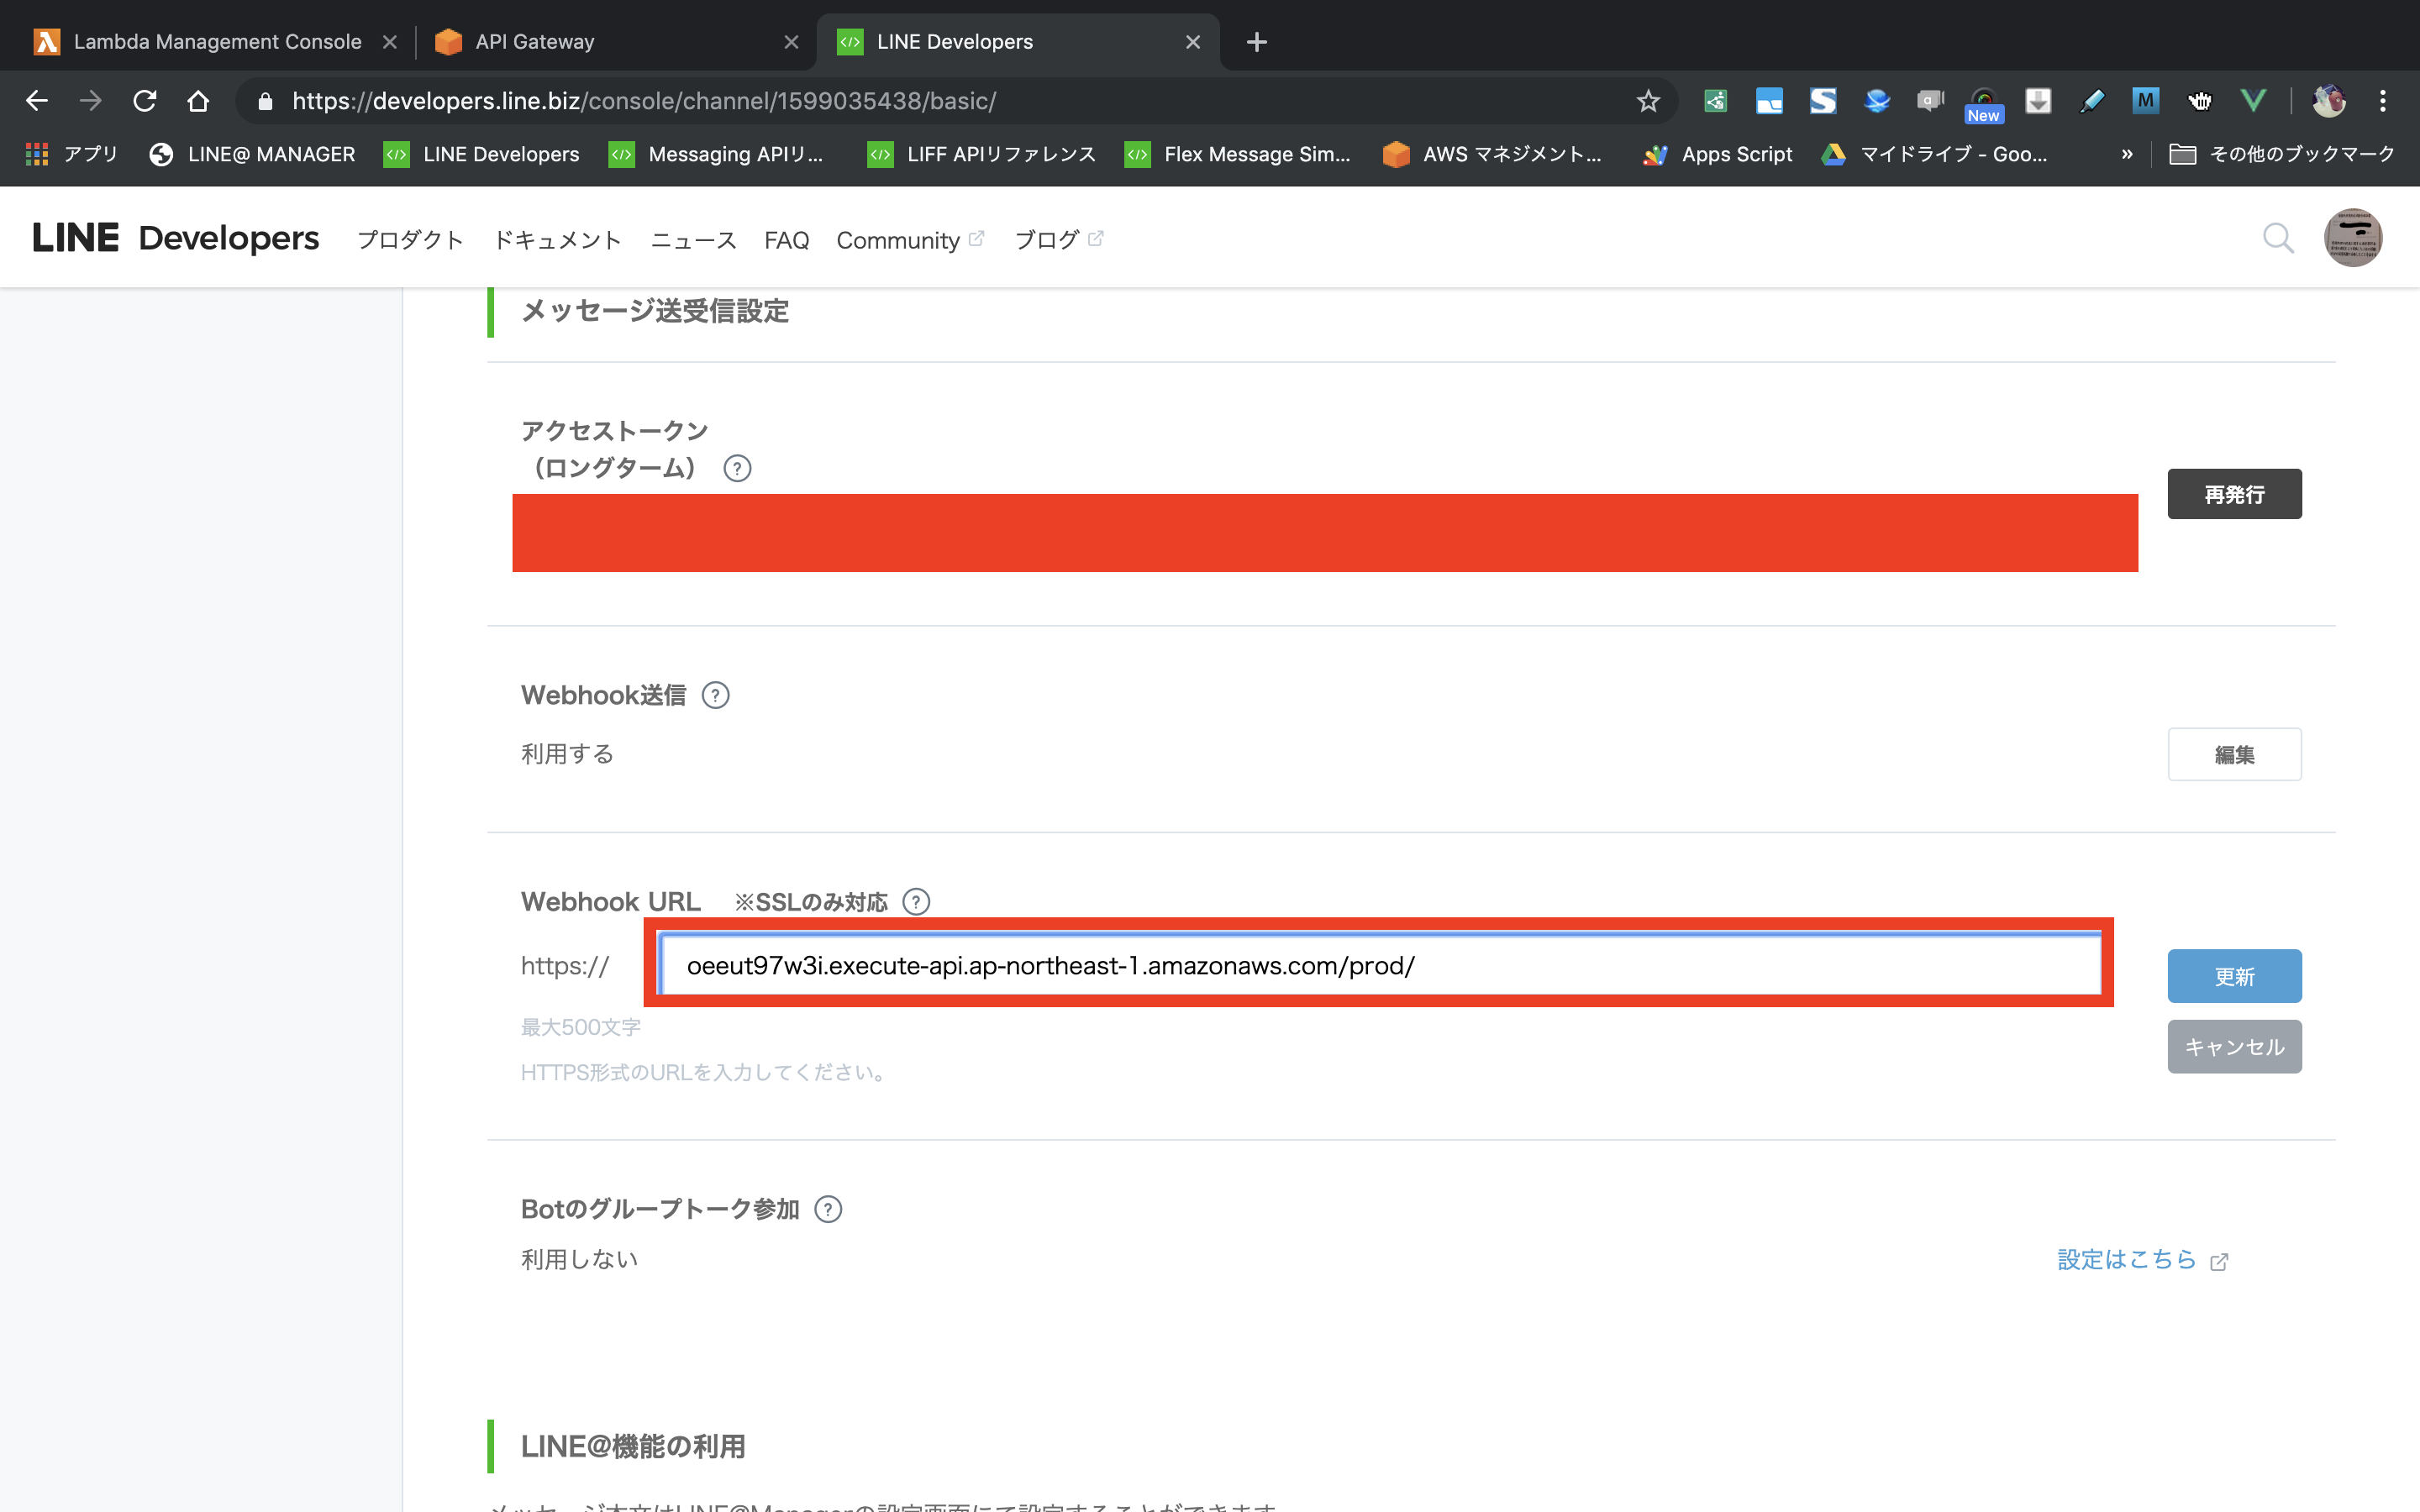Open 設定はこちら link
Screen dimensions: 2420x1512
click(2126, 1259)
